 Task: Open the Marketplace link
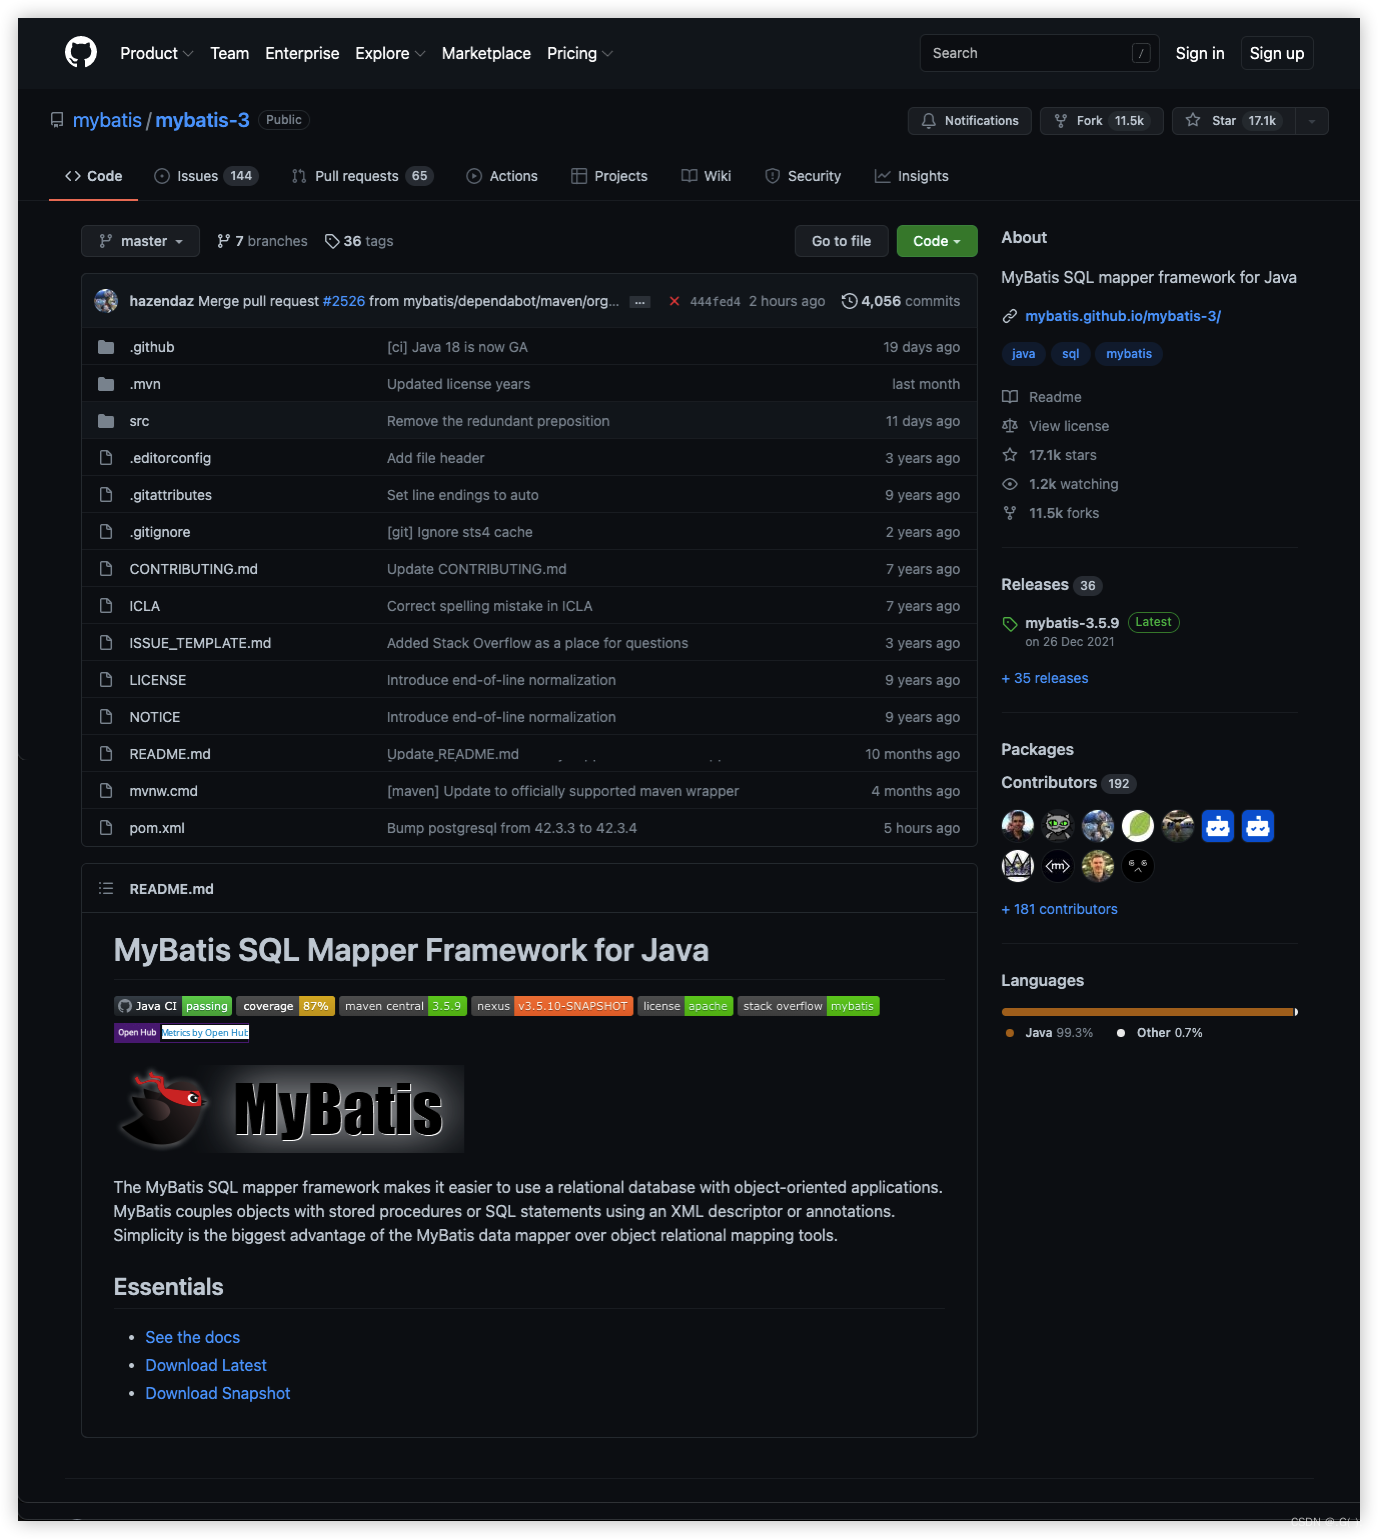click(486, 53)
